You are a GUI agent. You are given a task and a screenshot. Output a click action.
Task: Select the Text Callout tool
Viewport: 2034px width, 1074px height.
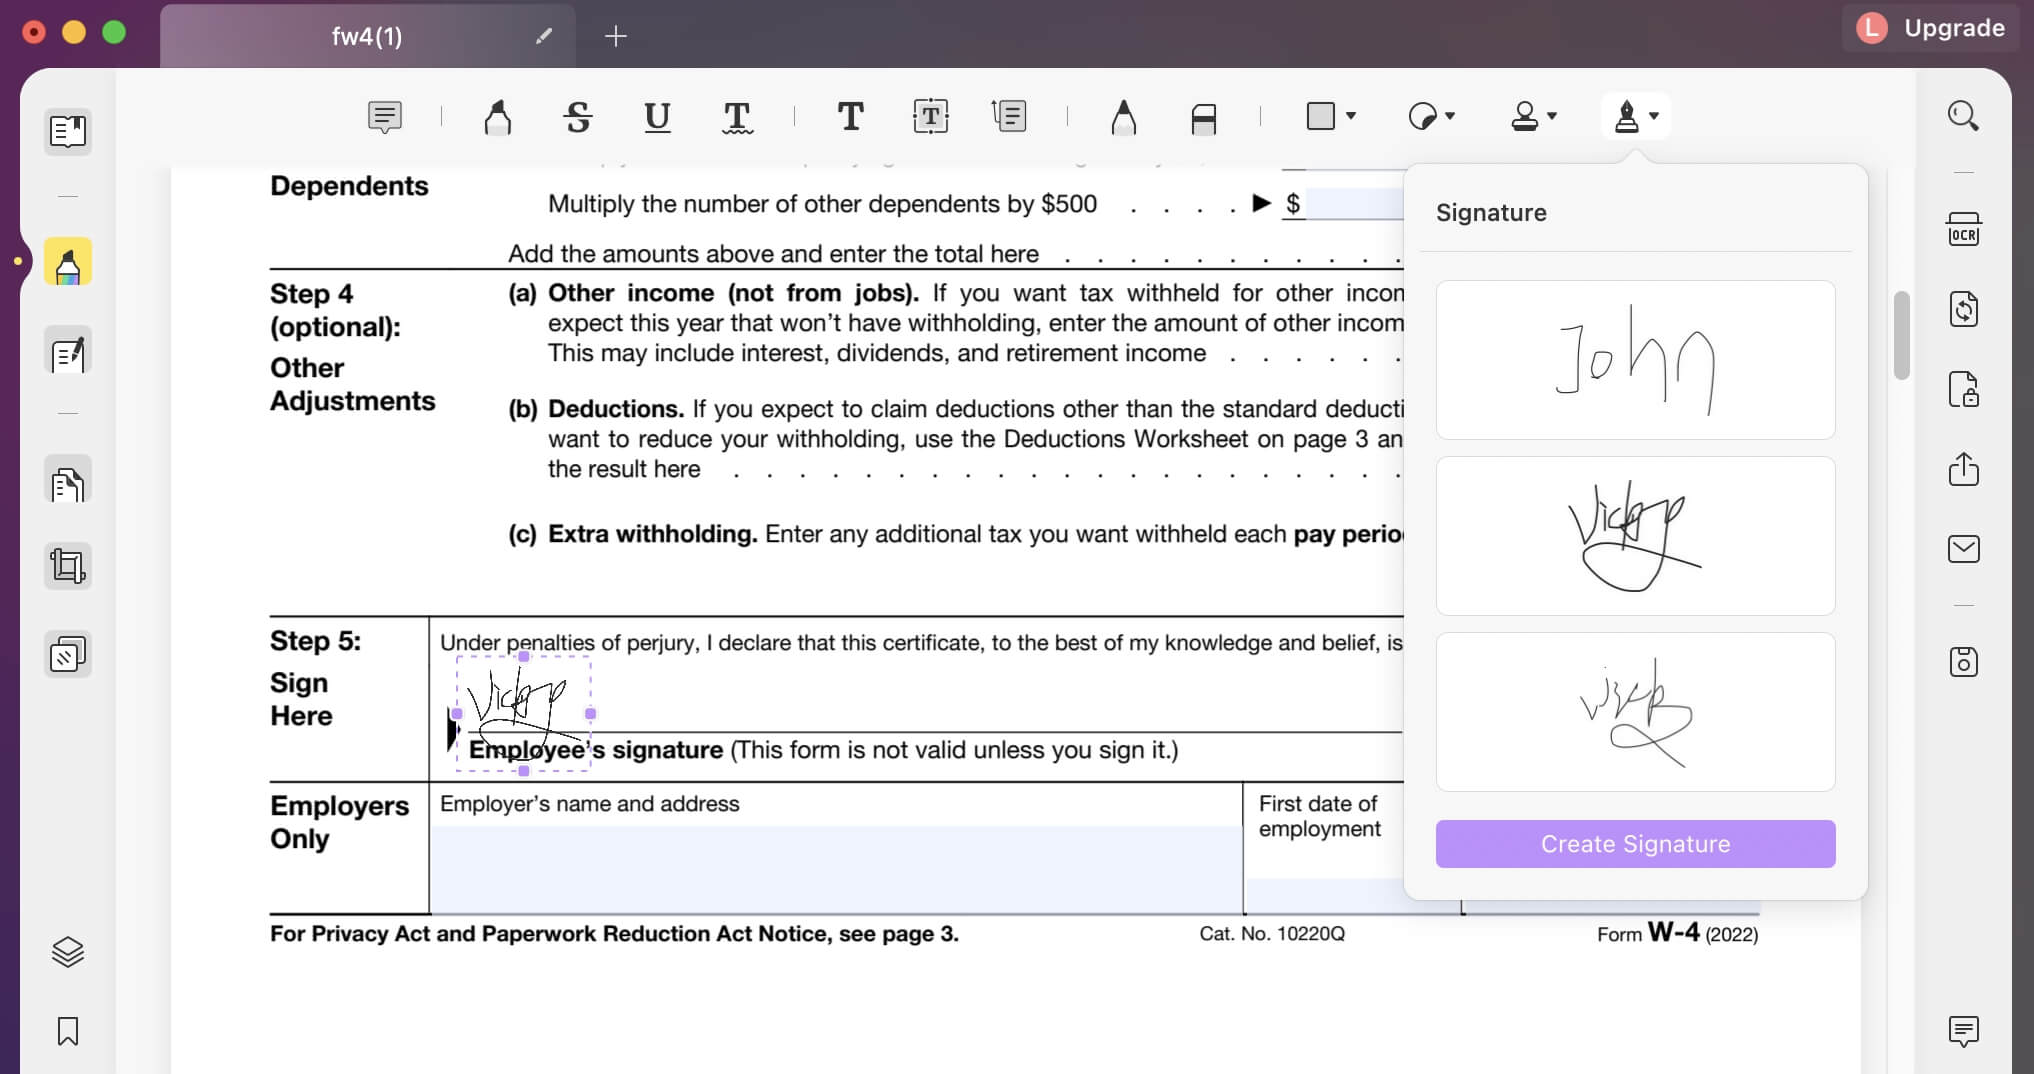tap(1010, 116)
